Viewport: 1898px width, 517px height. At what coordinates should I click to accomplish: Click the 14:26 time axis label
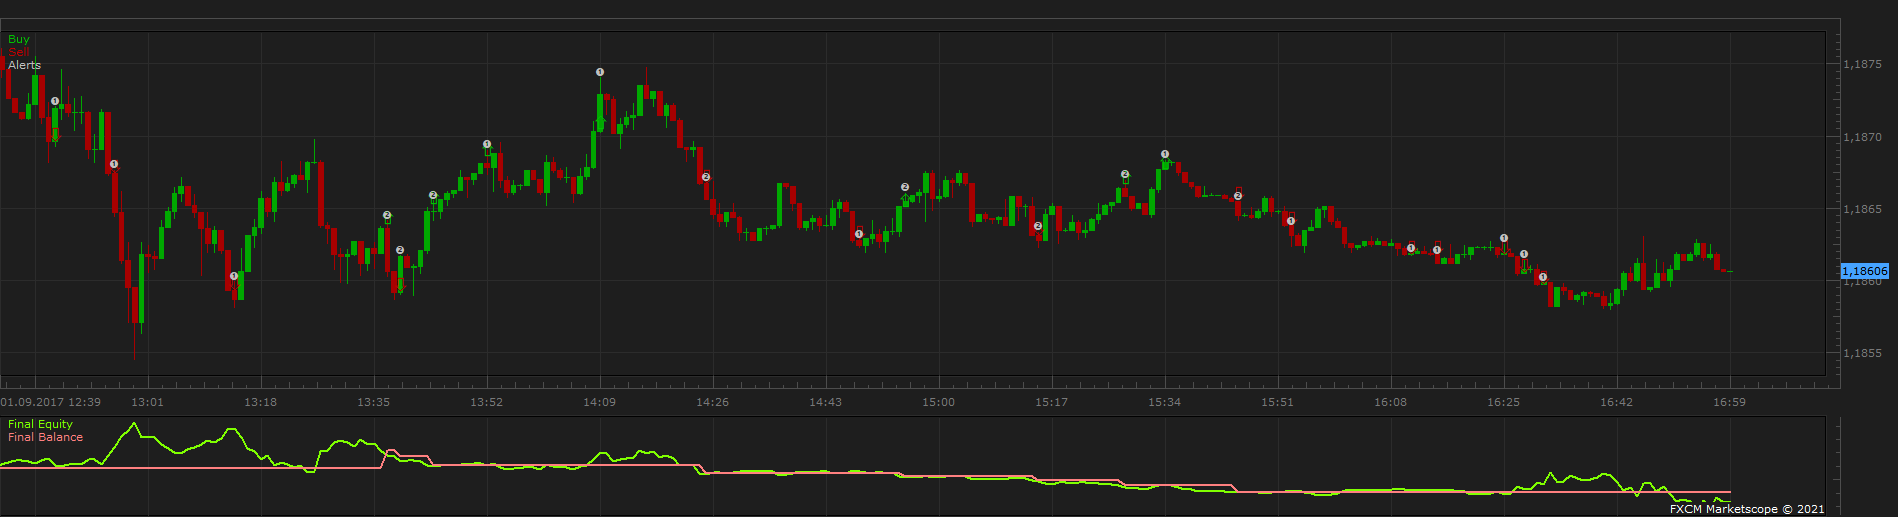(712, 402)
